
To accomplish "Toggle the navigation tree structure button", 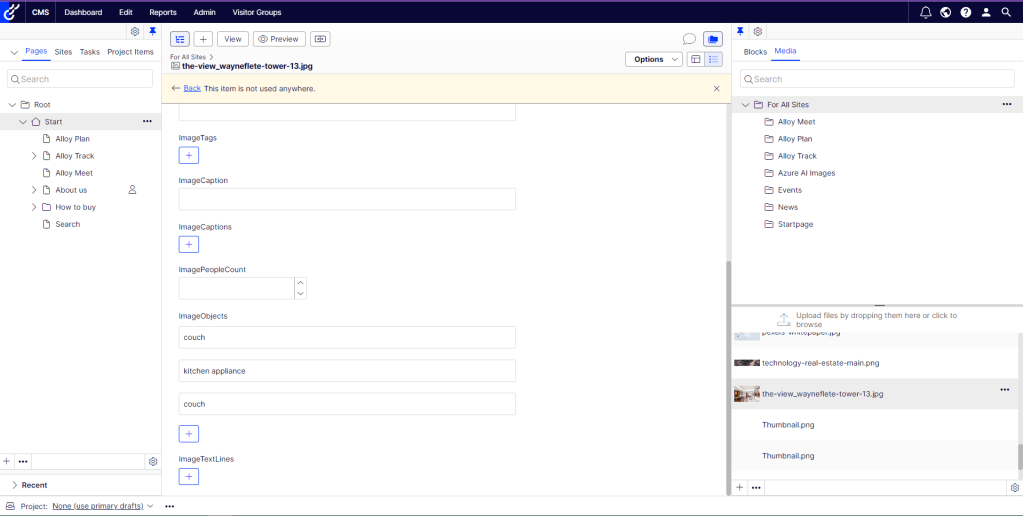I will point(180,39).
